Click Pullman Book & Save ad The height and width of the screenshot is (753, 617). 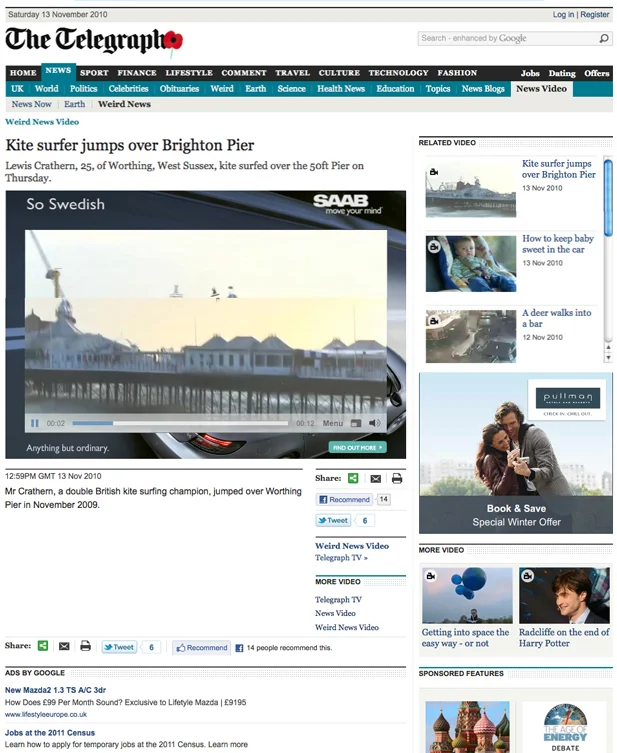click(516, 453)
